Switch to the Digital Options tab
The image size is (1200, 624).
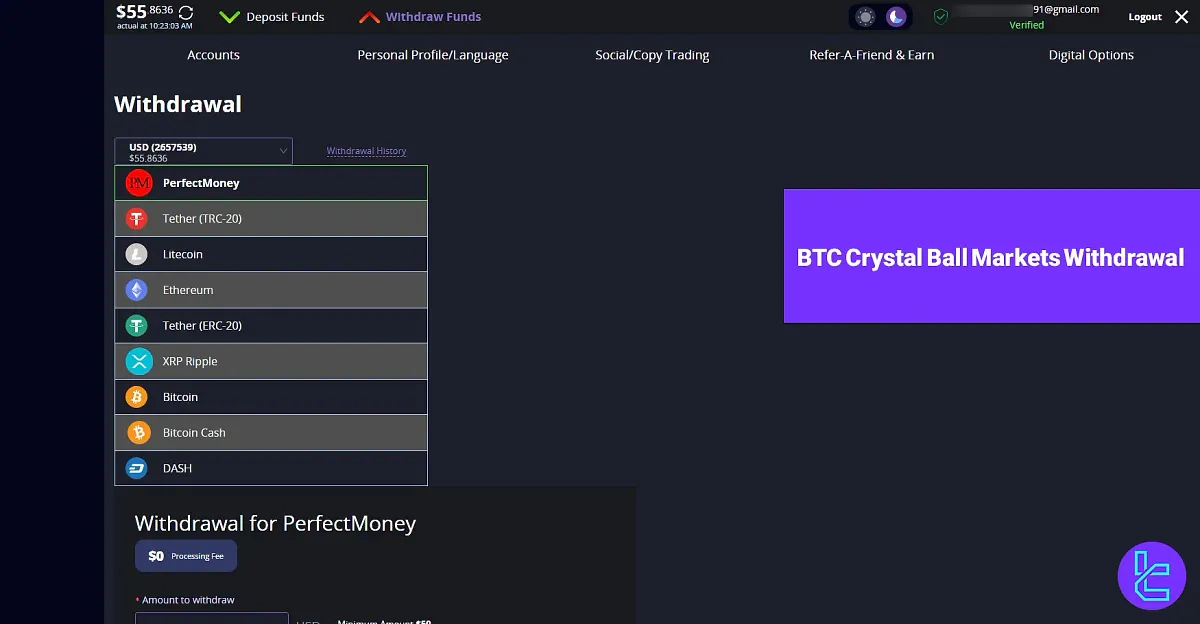[x=1091, y=56]
